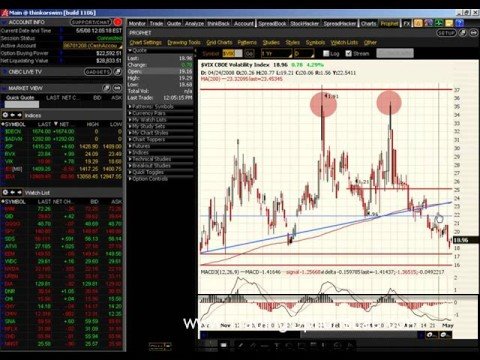Viewport: 480px width, 360px height.
Task: Open the 1 Yr time range dropdown
Action: 277,53
